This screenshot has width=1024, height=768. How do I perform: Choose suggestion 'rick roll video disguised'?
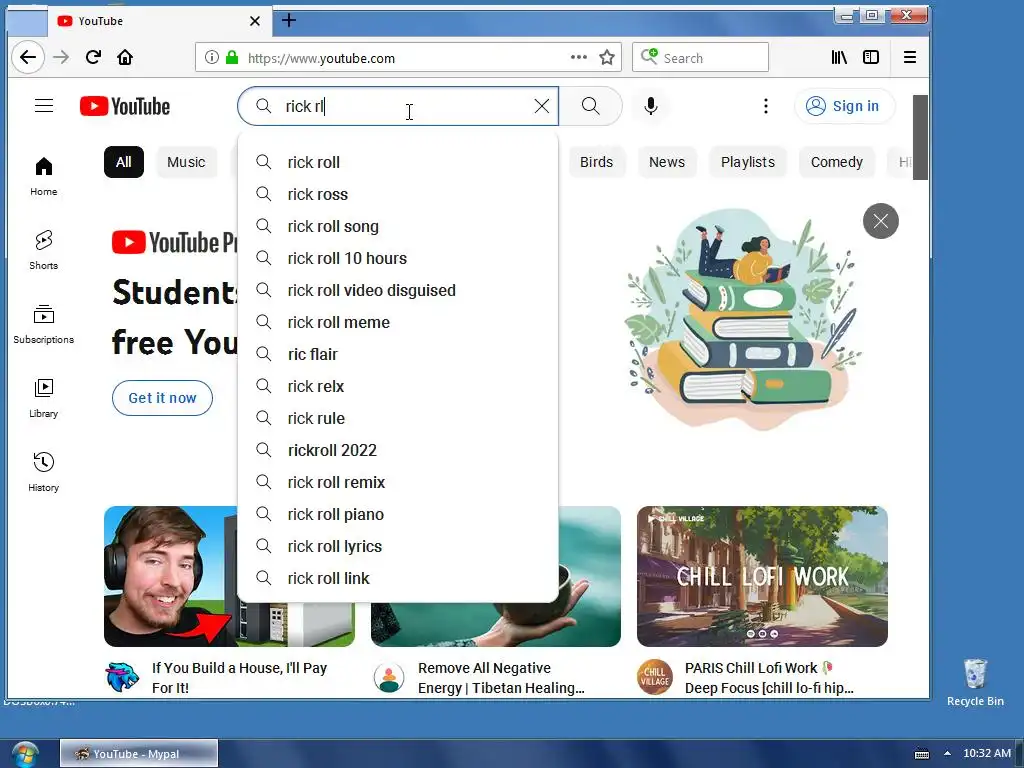click(398, 290)
